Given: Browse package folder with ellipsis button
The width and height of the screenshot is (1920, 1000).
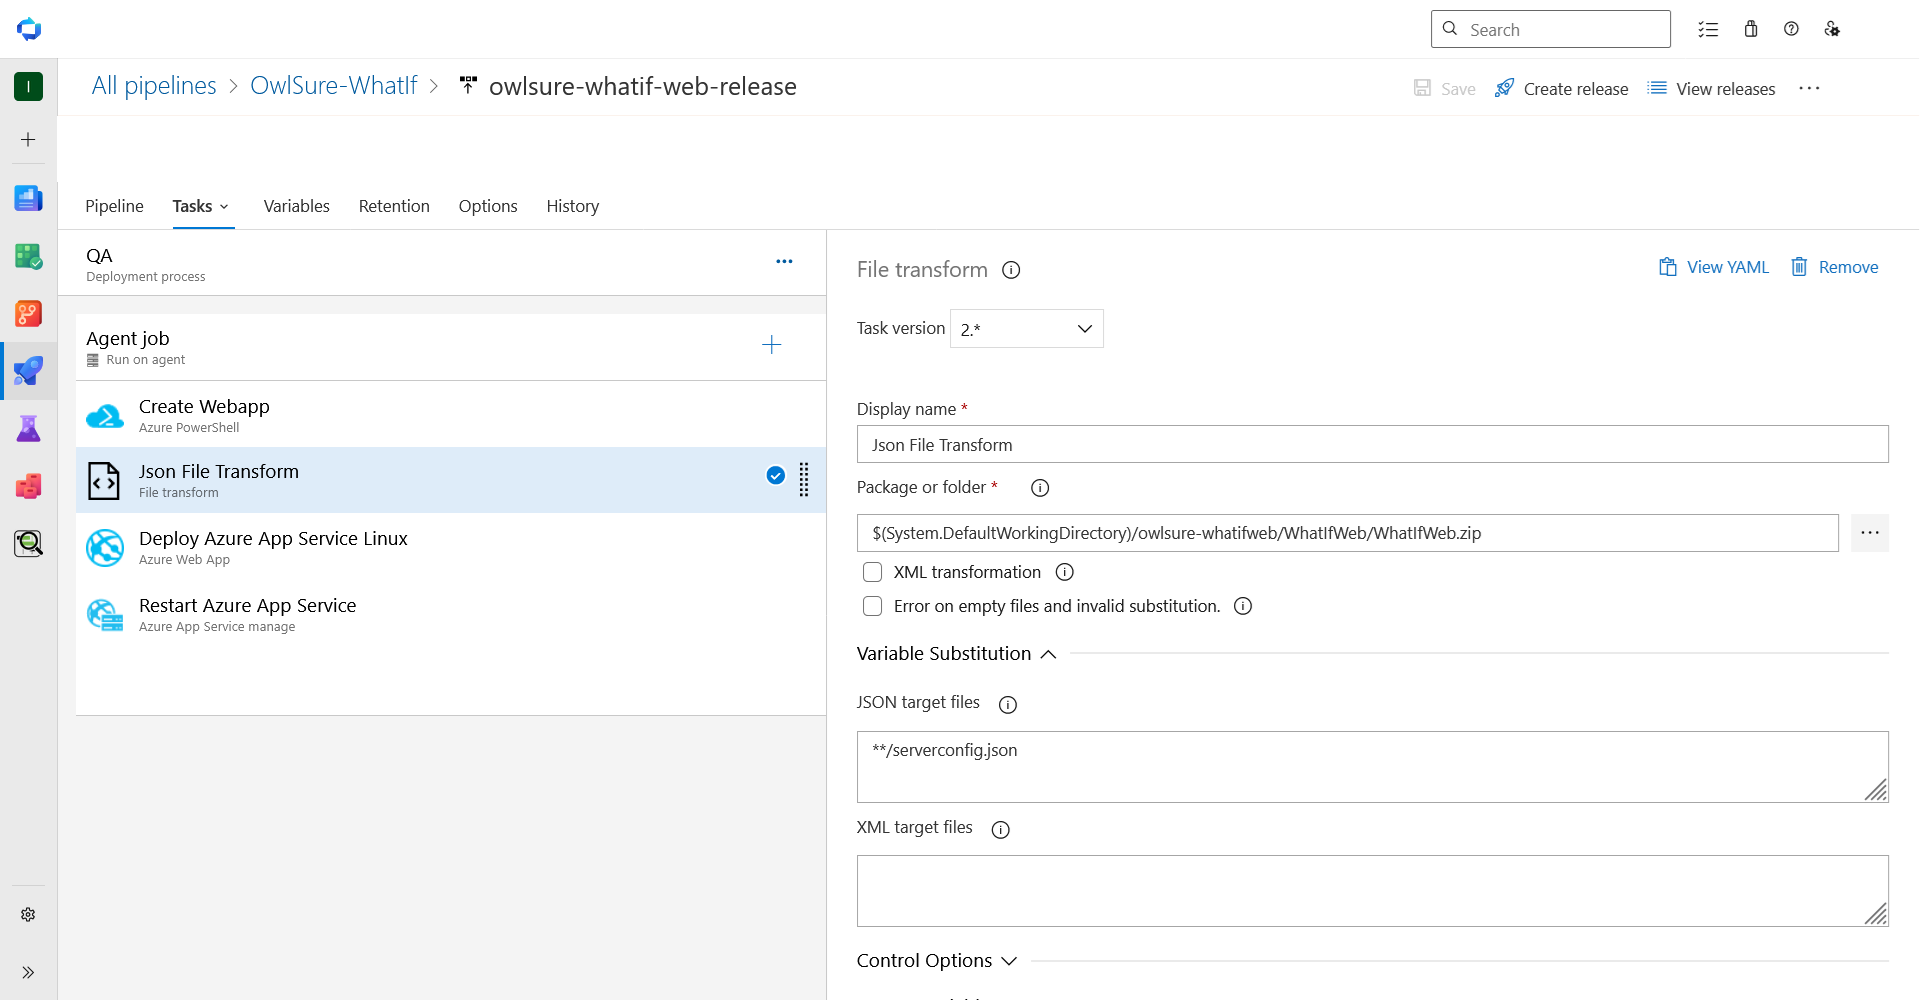Looking at the screenshot, I should [1870, 533].
